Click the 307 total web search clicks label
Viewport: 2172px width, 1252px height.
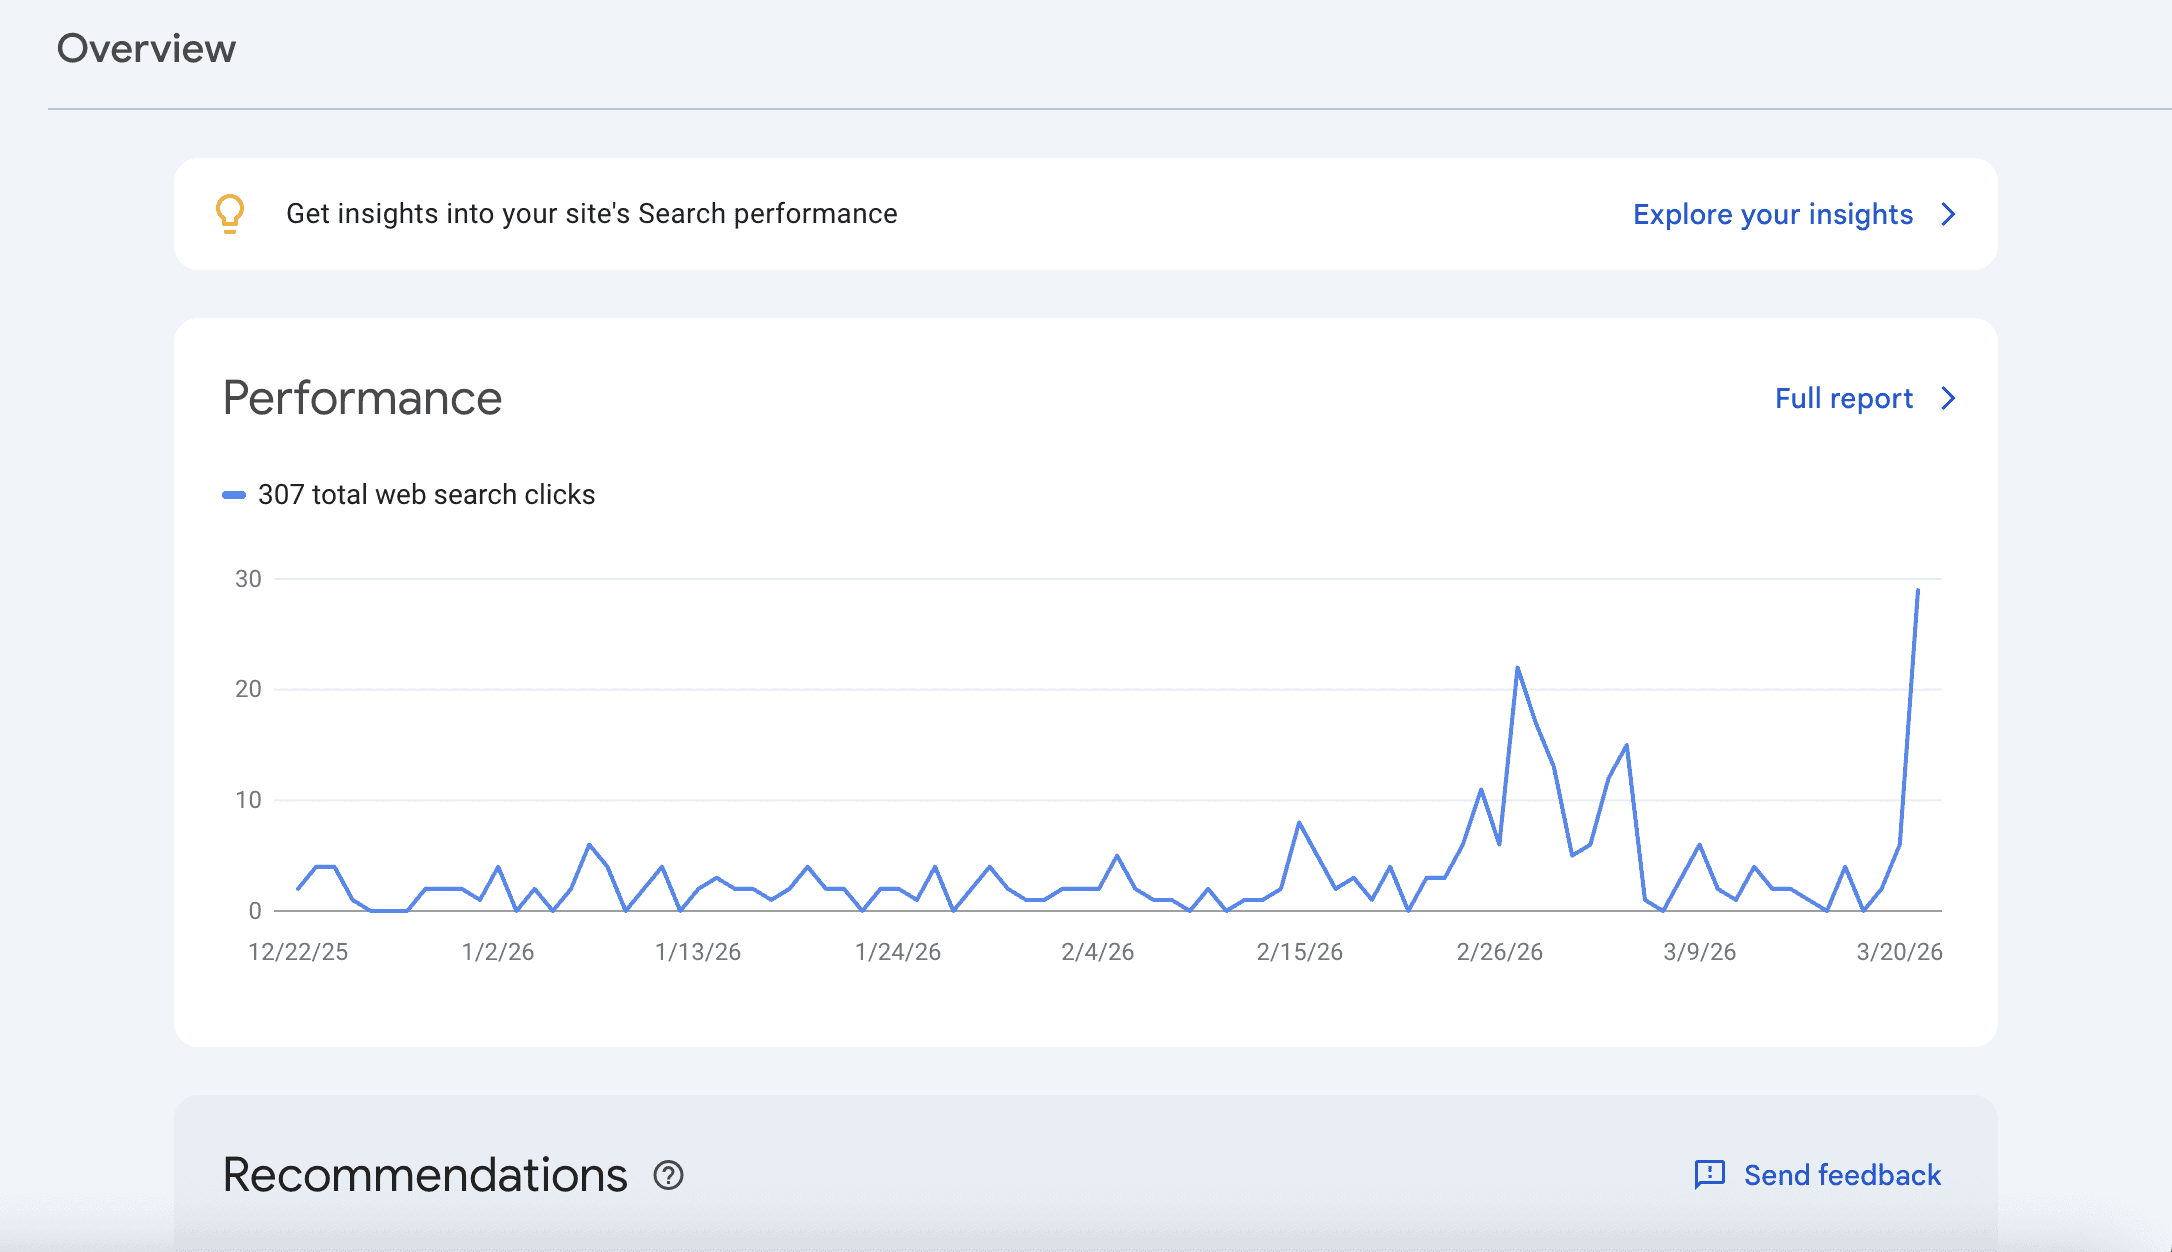tap(426, 495)
